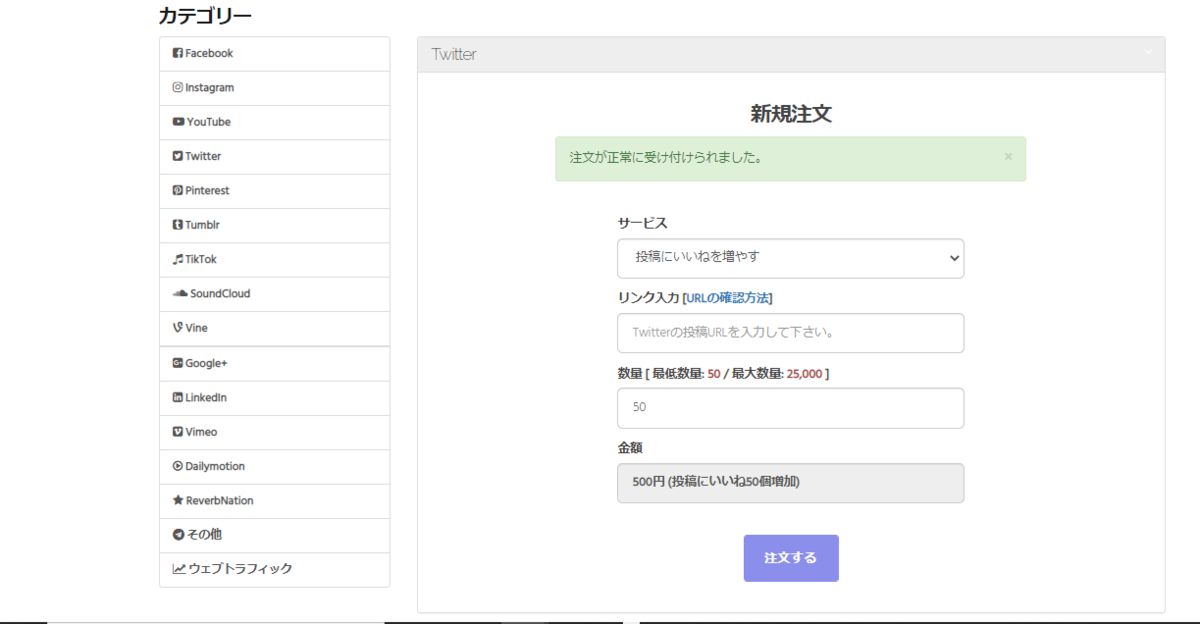Click the YouTube play icon
The height and width of the screenshot is (624, 1200).
[x=178, y=122]
